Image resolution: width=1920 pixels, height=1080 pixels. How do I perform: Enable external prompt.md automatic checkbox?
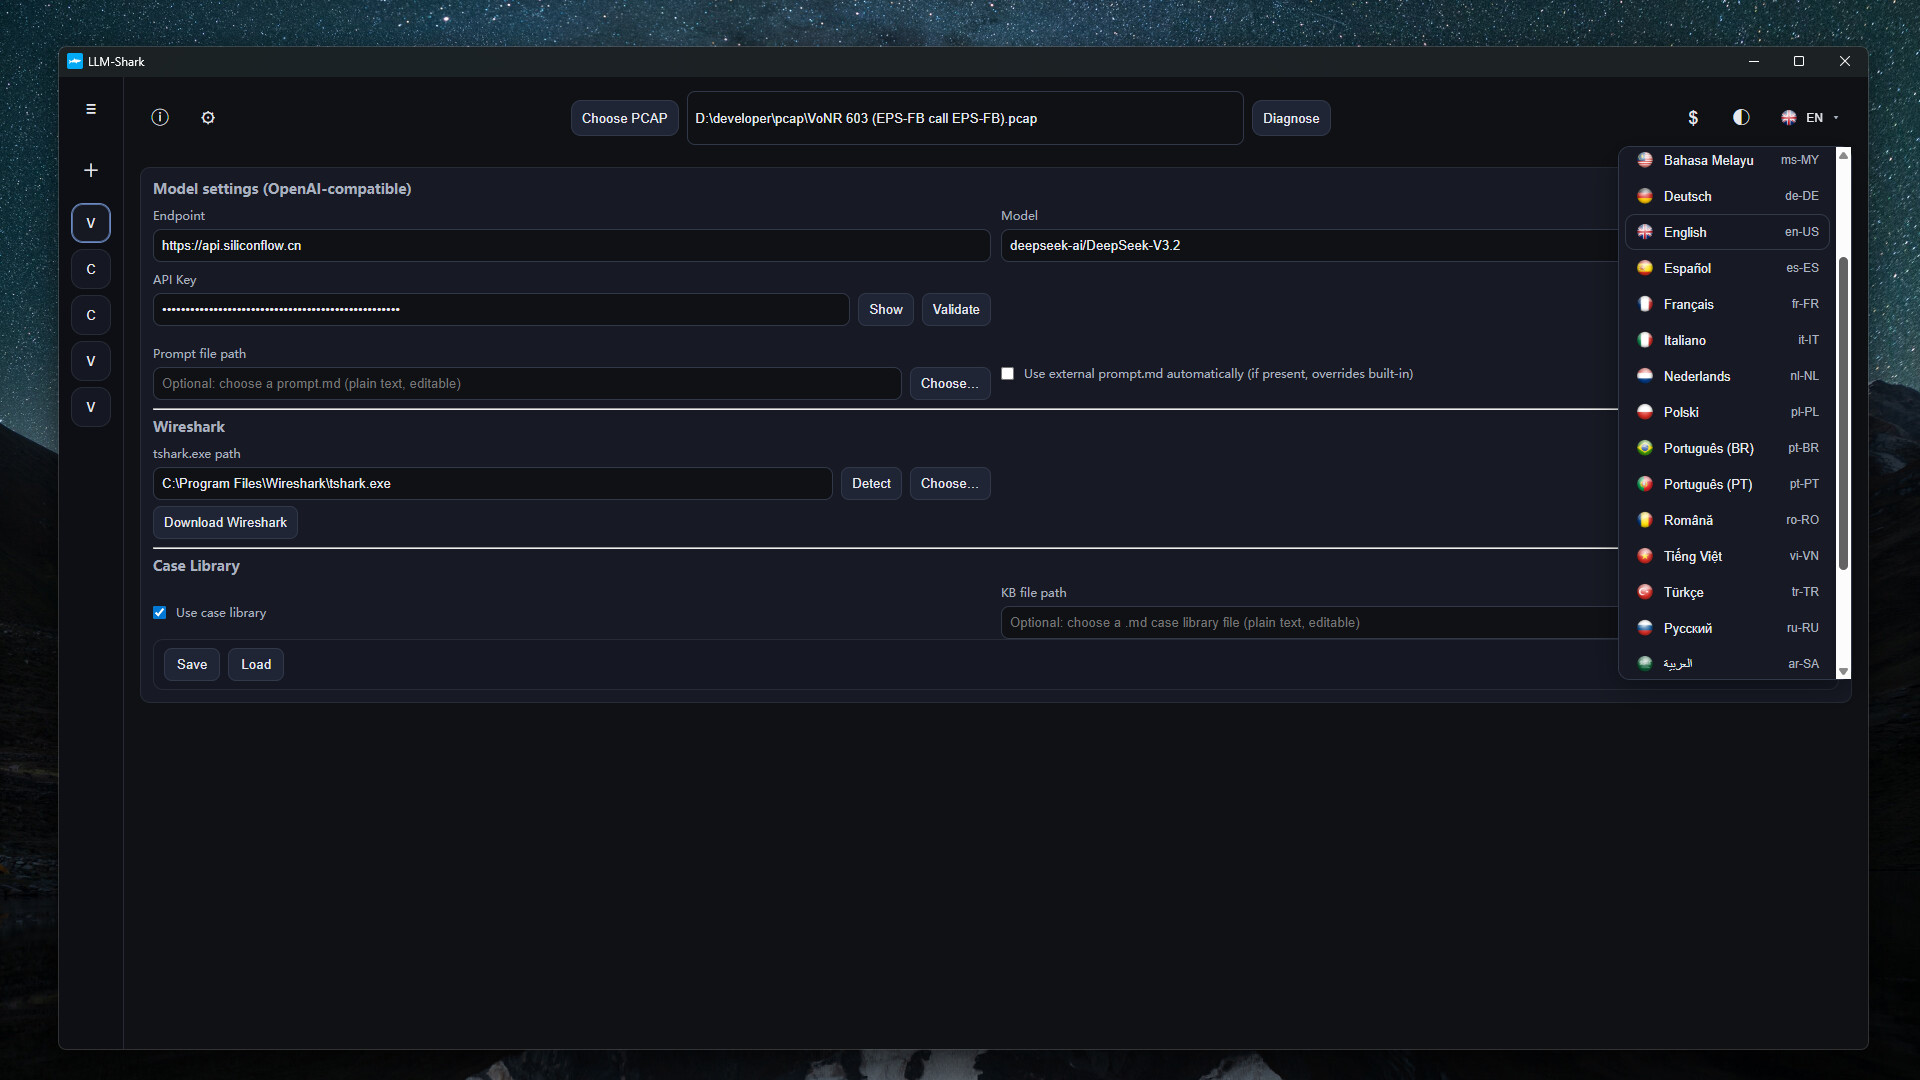coord(1008,374)
